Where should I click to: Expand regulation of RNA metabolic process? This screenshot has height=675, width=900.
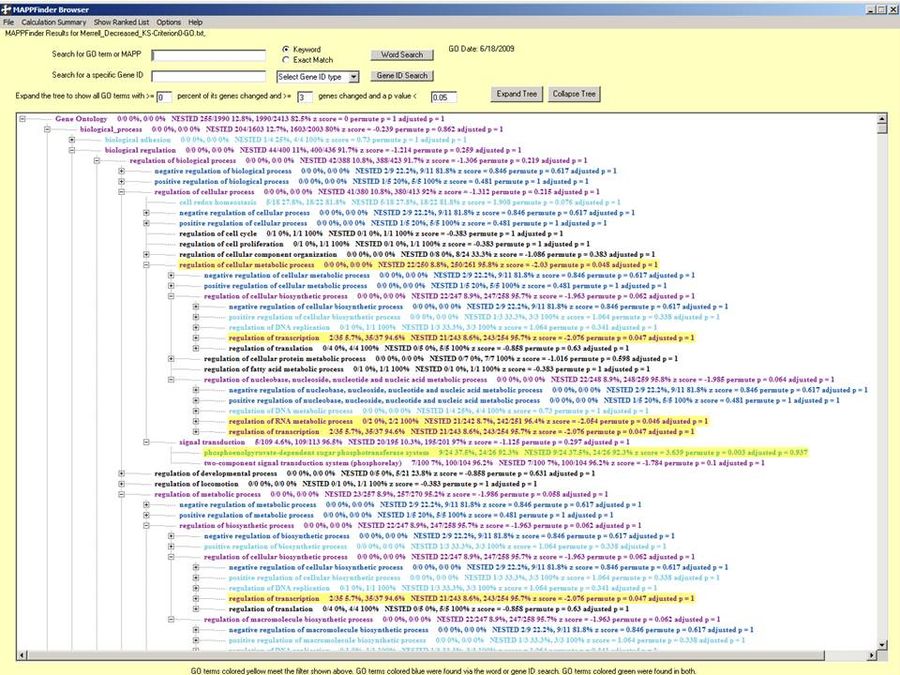click(196, 421)
